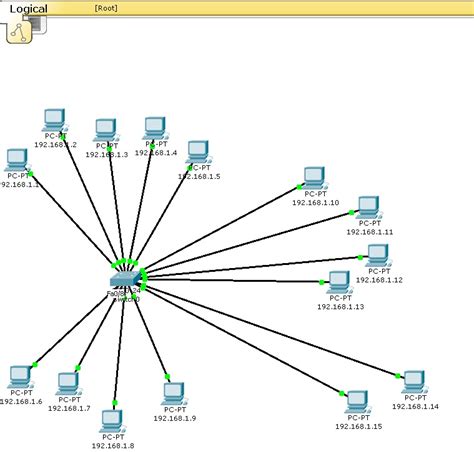This screenshot has width=474, height=452.
Task: Select PC with IP 192.168.1.12
Action: point(379,256)
